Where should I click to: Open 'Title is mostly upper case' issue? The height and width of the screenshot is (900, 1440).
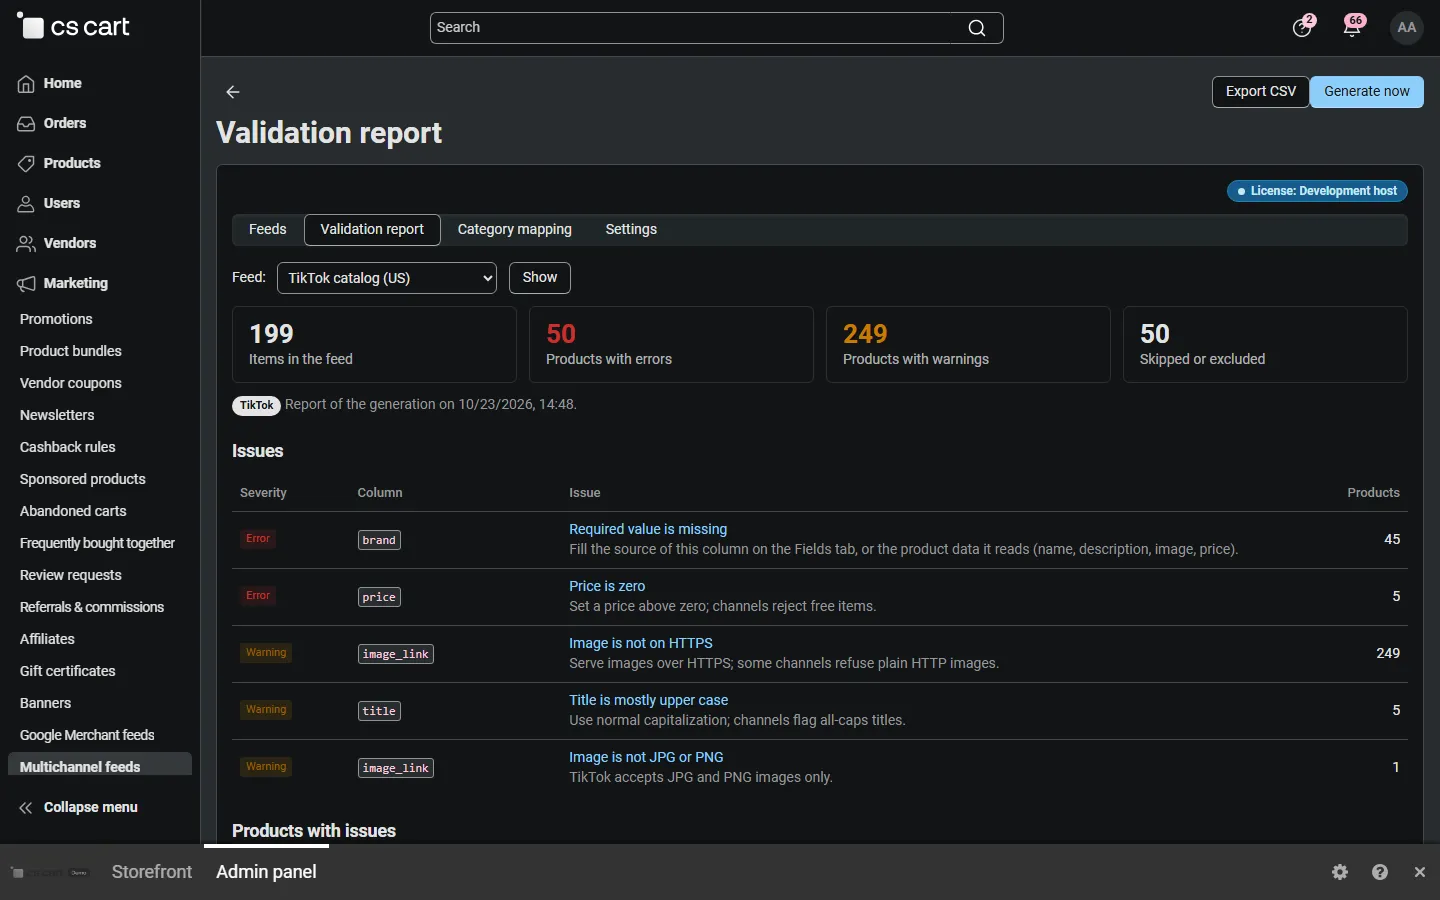649,700
